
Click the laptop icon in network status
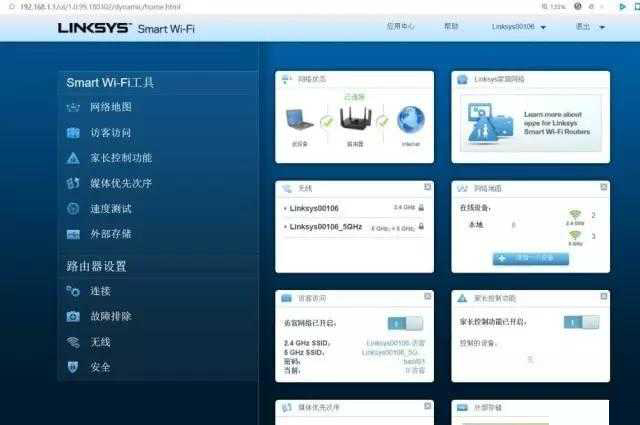299,119
